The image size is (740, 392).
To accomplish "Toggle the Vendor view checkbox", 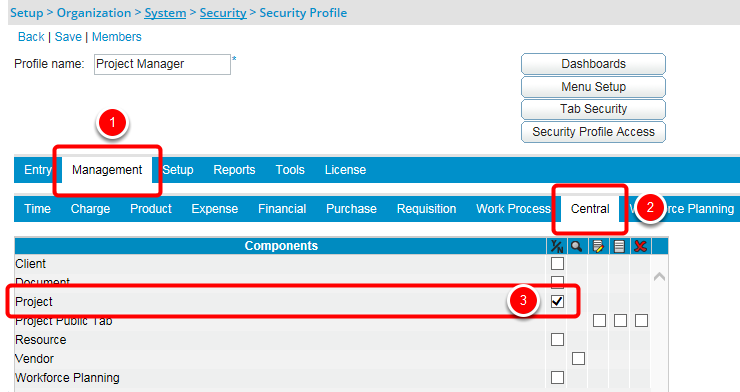I will point(579,359).
